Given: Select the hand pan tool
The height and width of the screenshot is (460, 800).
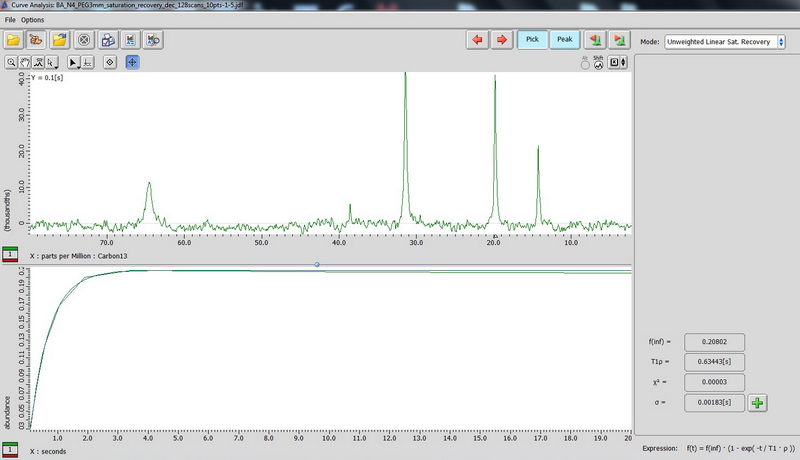Looking at the screenshot, I should pos(25,62).
